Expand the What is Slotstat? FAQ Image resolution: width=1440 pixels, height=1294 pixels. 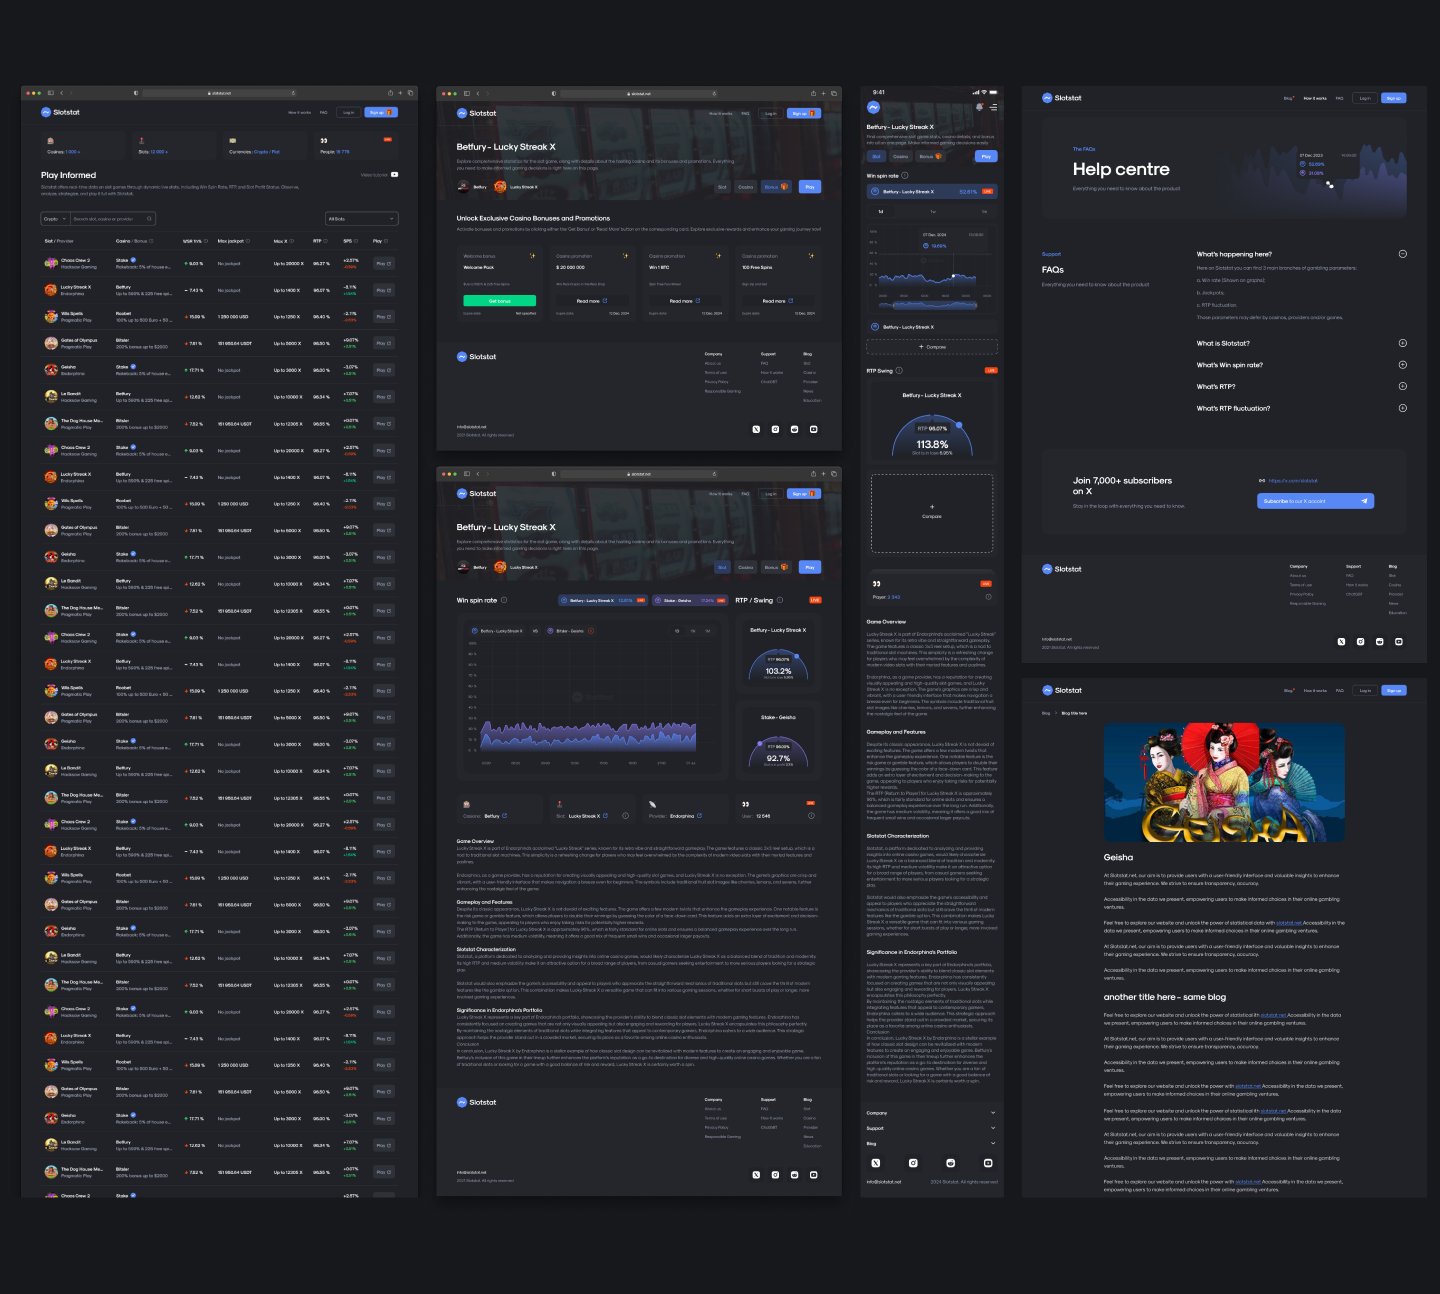[x=1402, y=343]
